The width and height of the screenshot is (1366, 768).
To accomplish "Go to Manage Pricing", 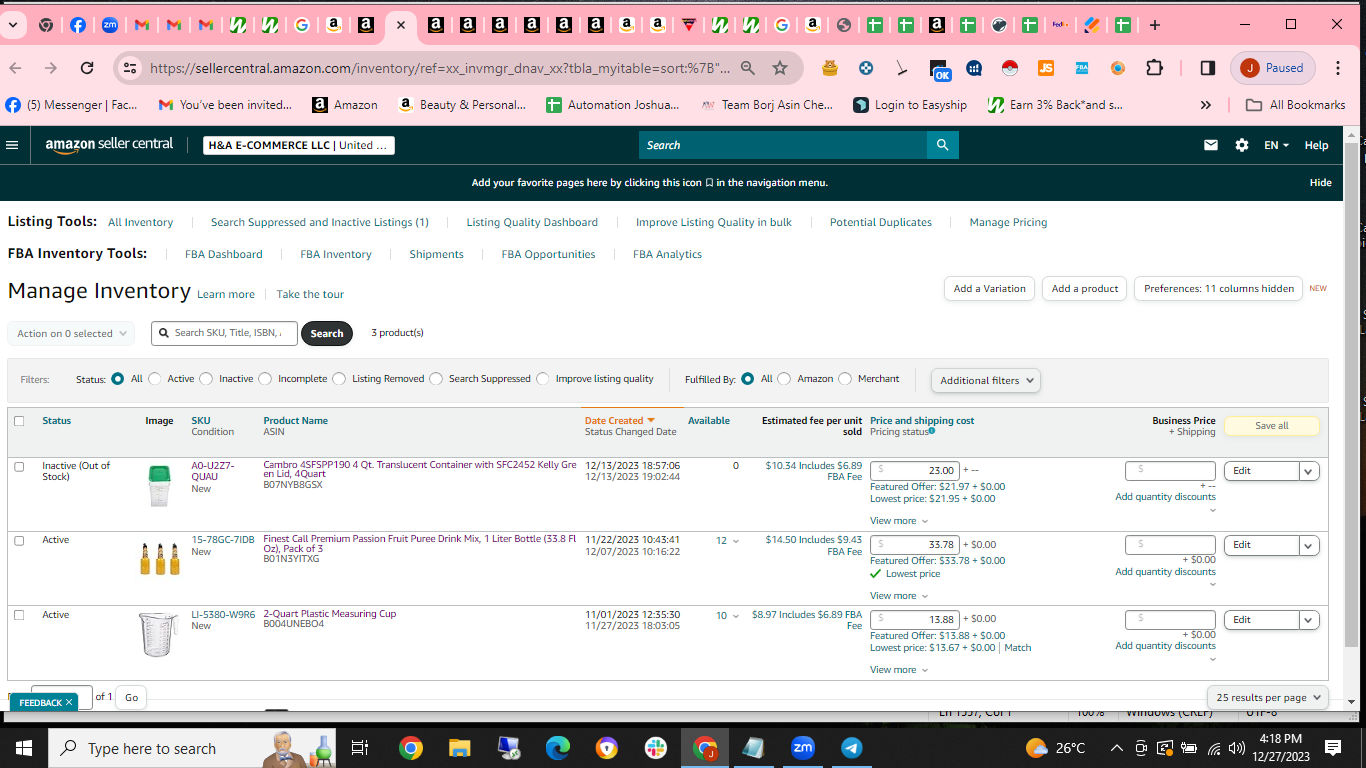I will pos(1008,222).
